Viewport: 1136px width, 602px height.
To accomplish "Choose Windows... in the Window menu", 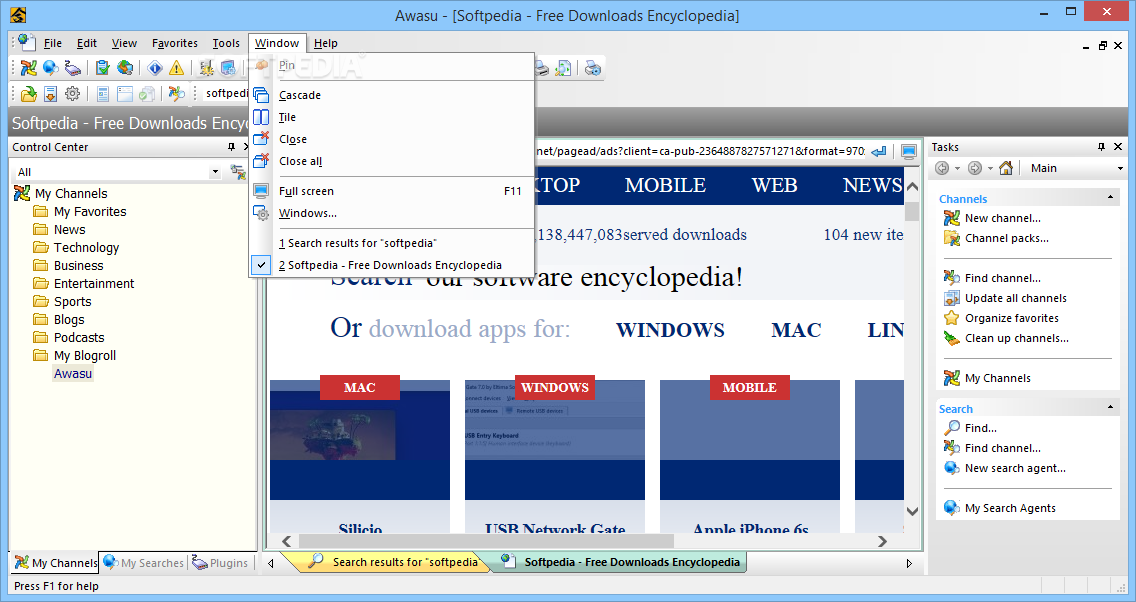I will click(x=308, y=213).
